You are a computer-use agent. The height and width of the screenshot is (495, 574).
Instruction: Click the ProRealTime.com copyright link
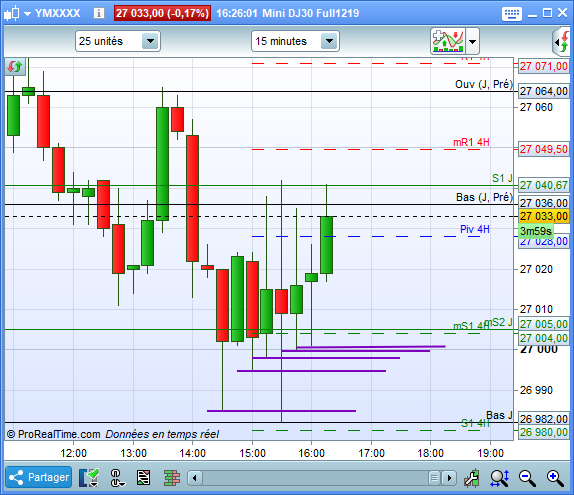coord(53,434)
